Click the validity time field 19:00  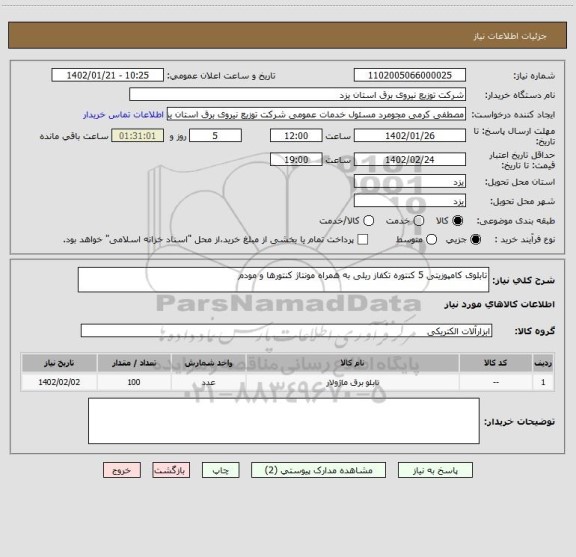pos(296,159)
